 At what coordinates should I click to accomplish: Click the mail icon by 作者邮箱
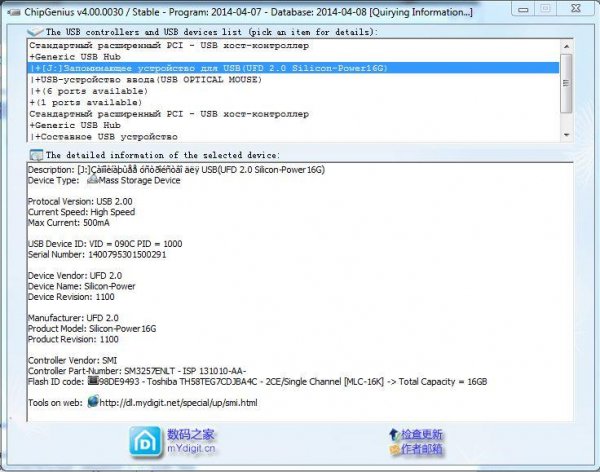395,449
